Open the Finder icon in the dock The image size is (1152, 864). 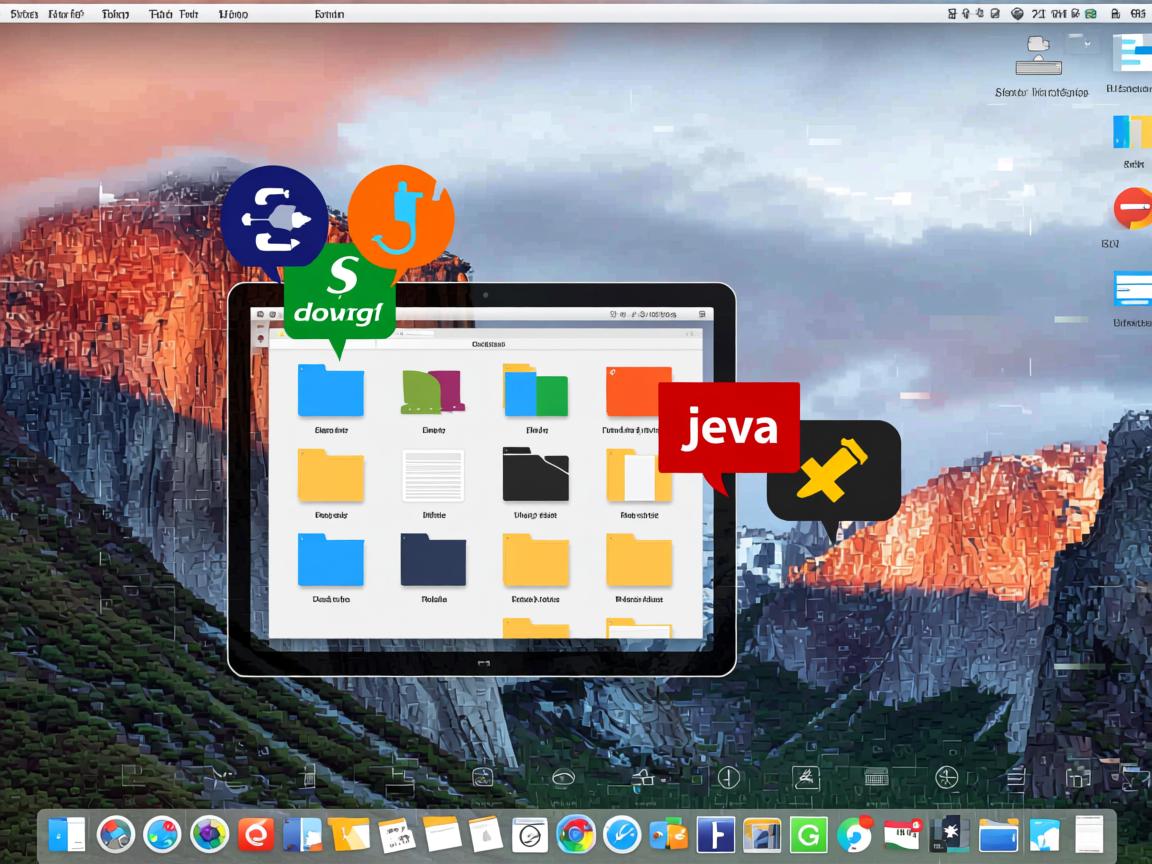[x=67, y=834]
